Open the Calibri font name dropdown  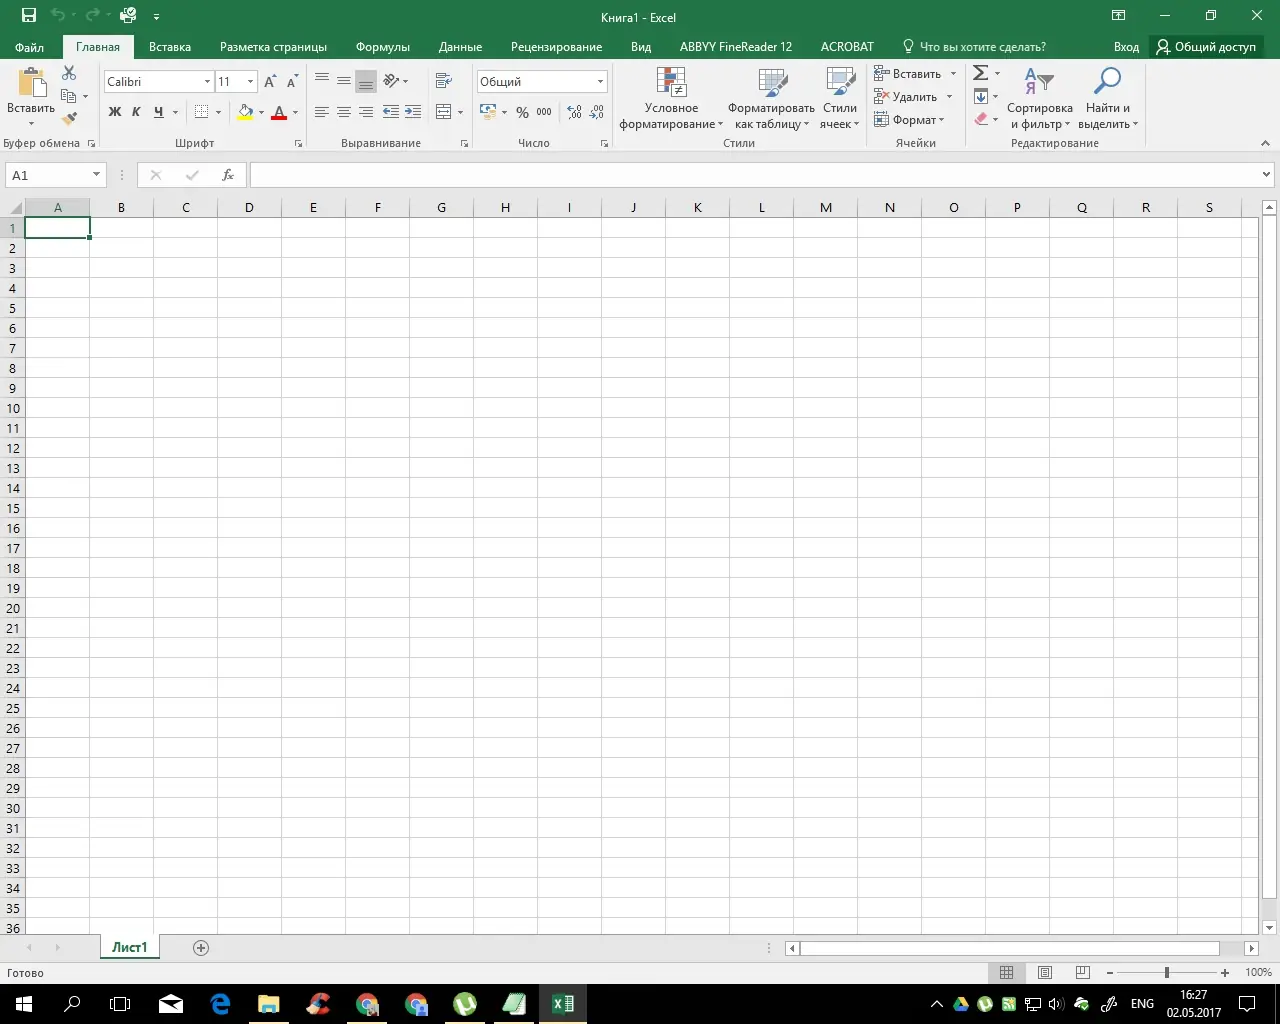(x=207, y=82)
